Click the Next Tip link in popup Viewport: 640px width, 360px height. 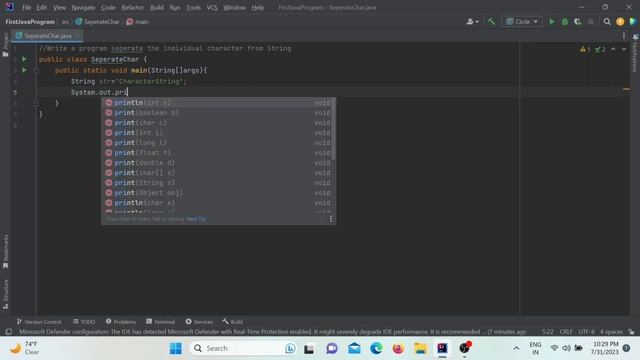196,219
